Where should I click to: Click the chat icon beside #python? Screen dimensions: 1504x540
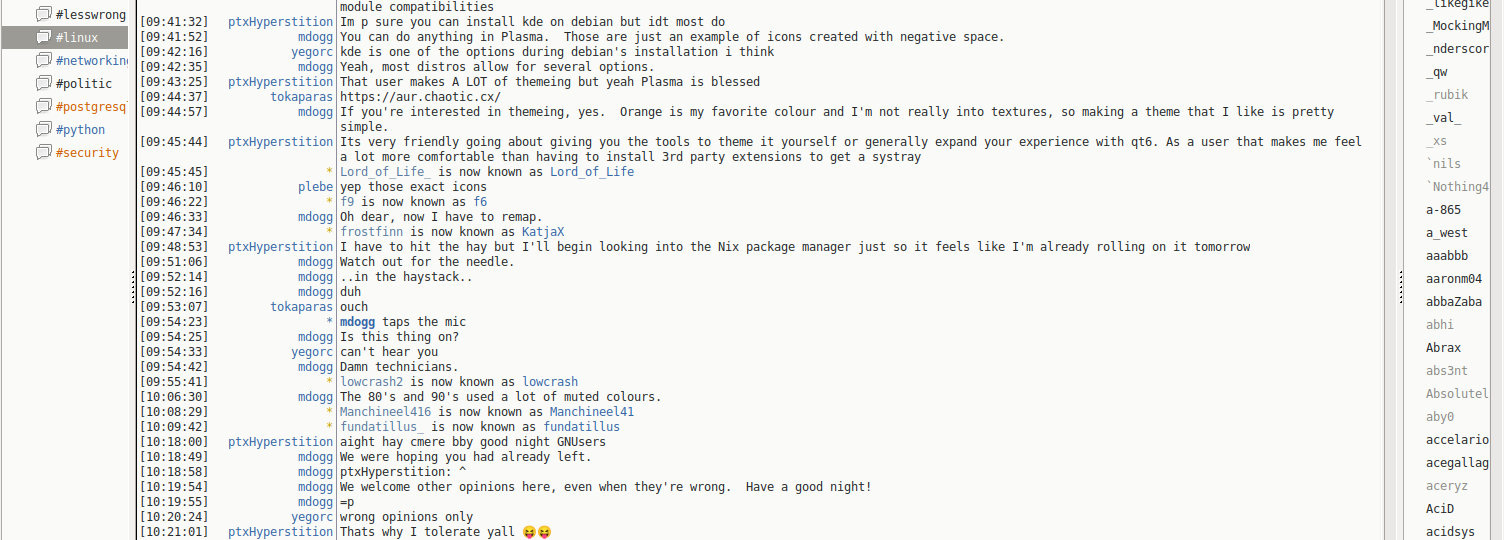point(43,130)
